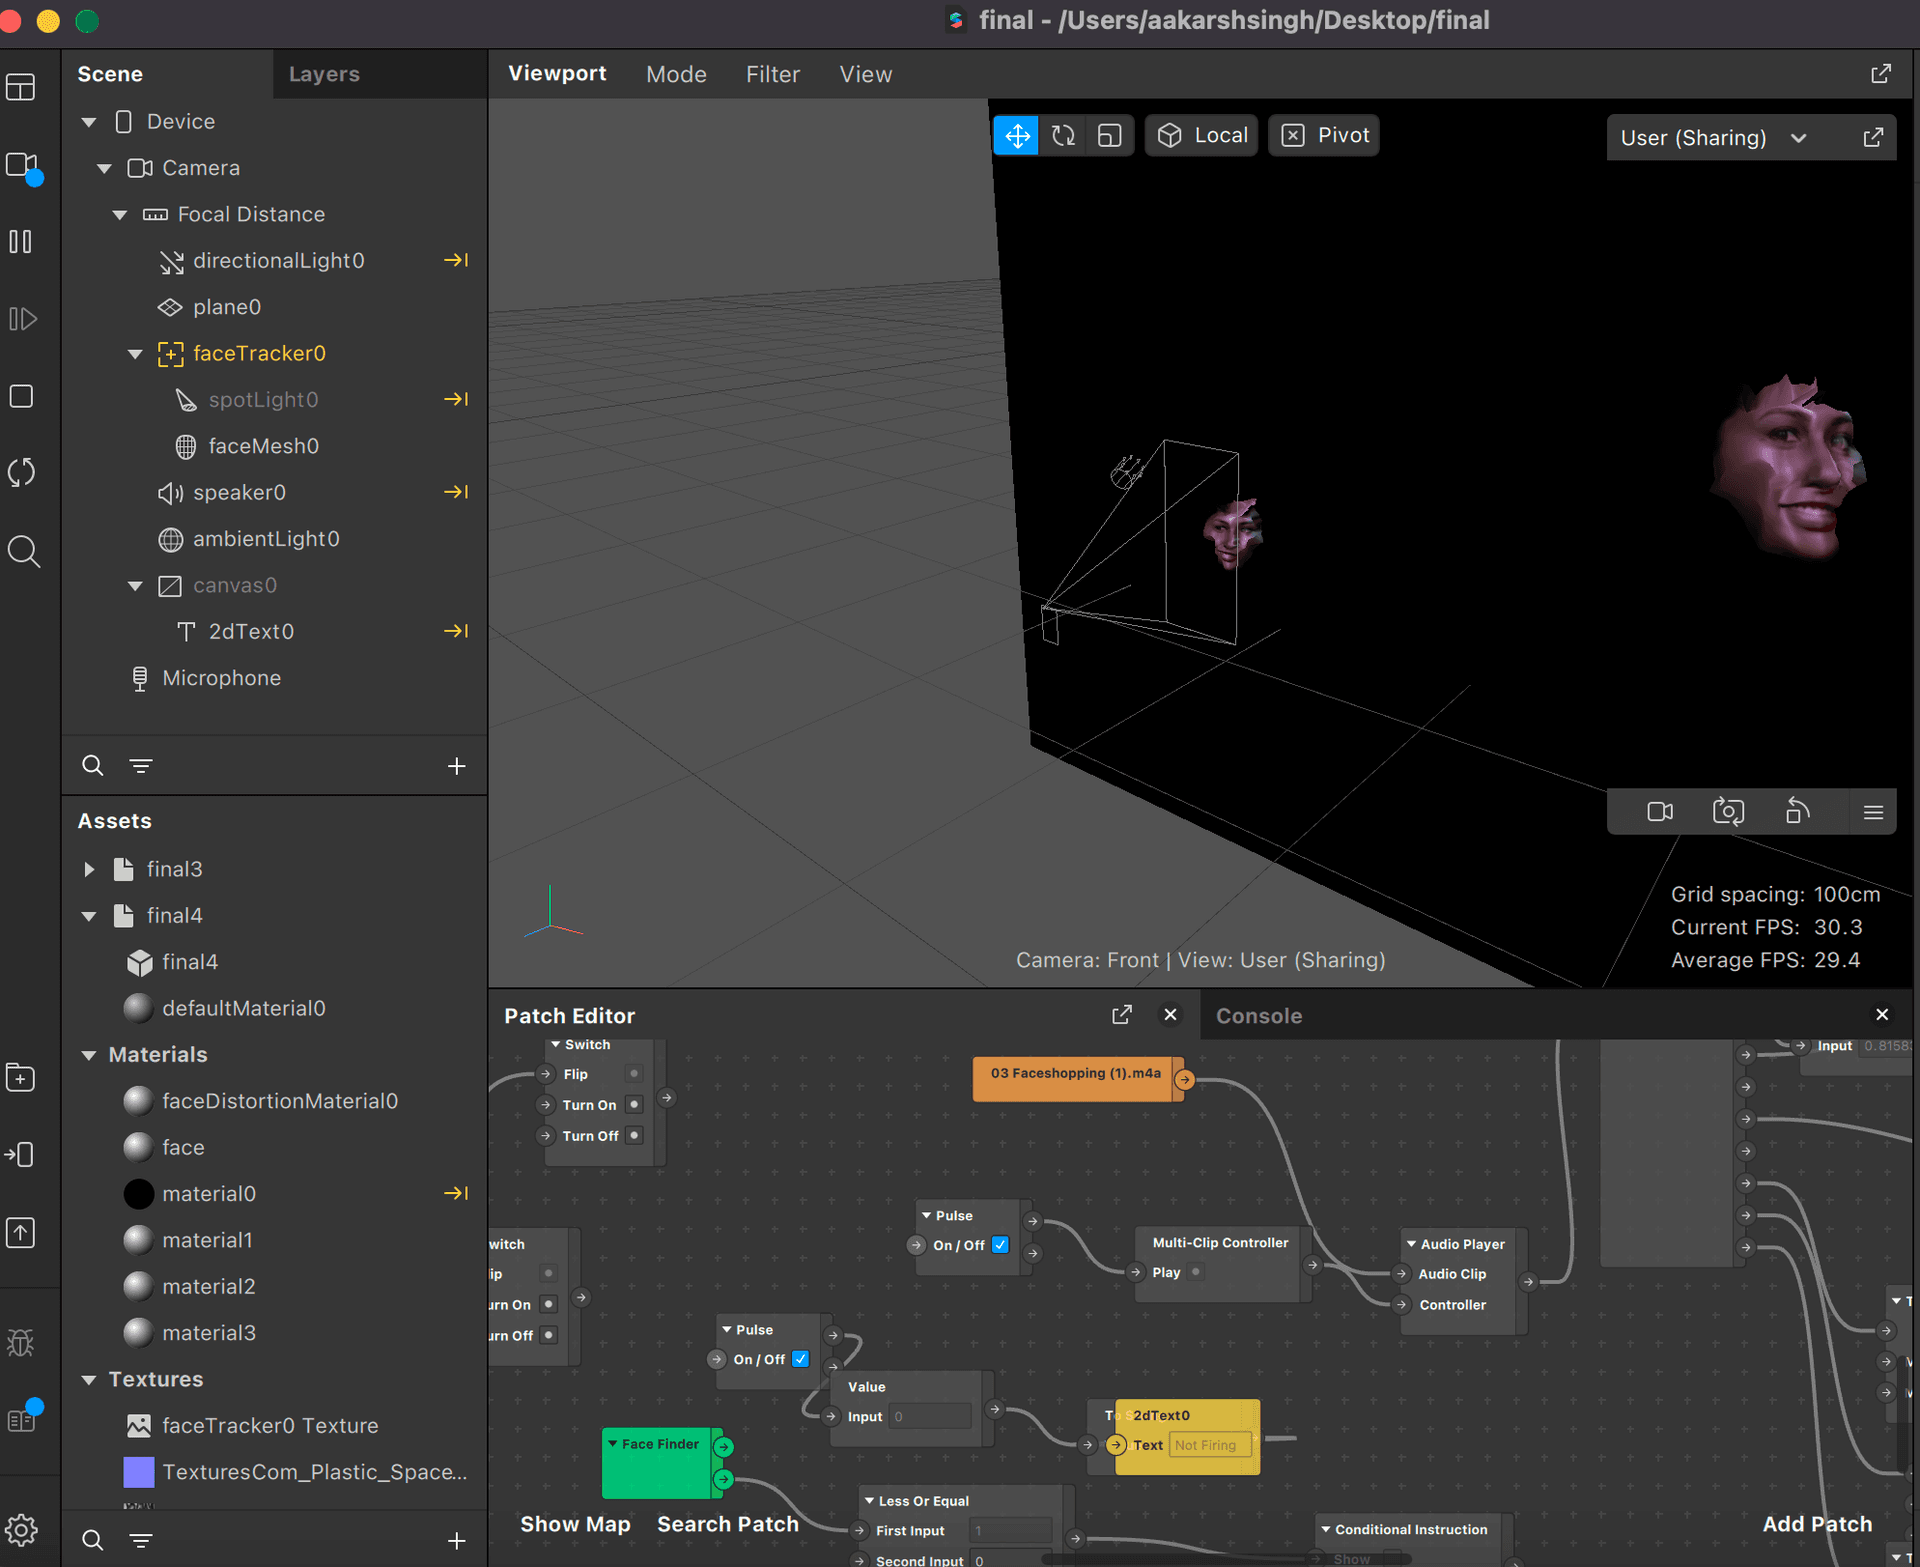Open the Console panel

click(1259, 1016)
